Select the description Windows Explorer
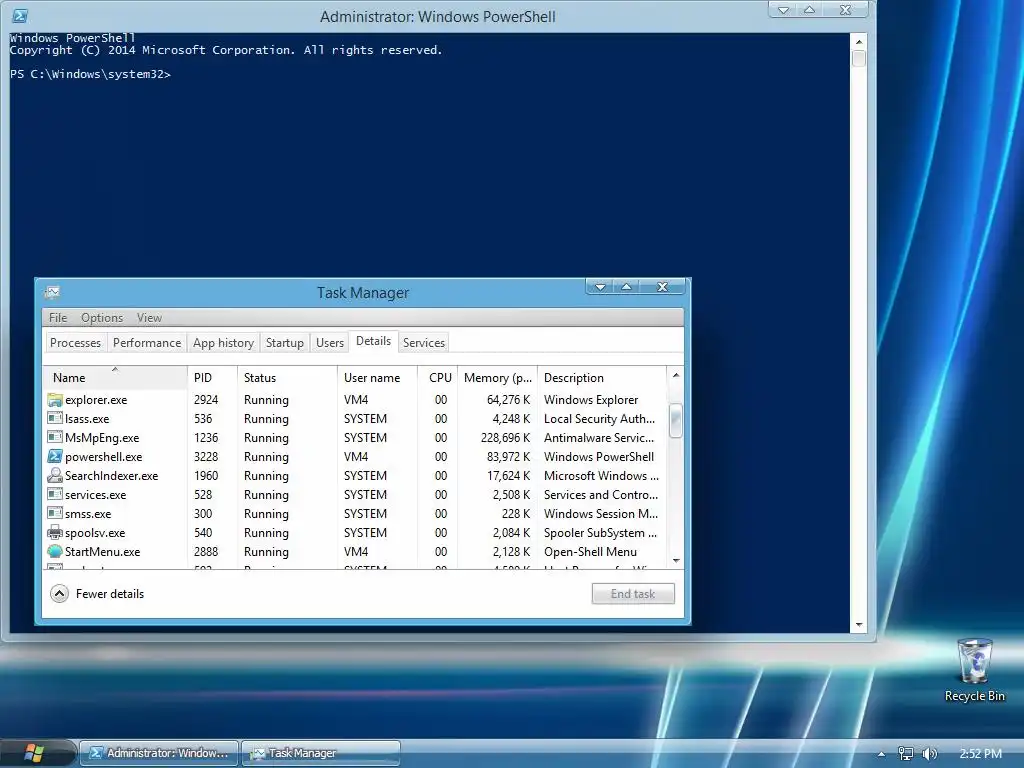This screenshot has height=768, width=1024. coord(591,400)
